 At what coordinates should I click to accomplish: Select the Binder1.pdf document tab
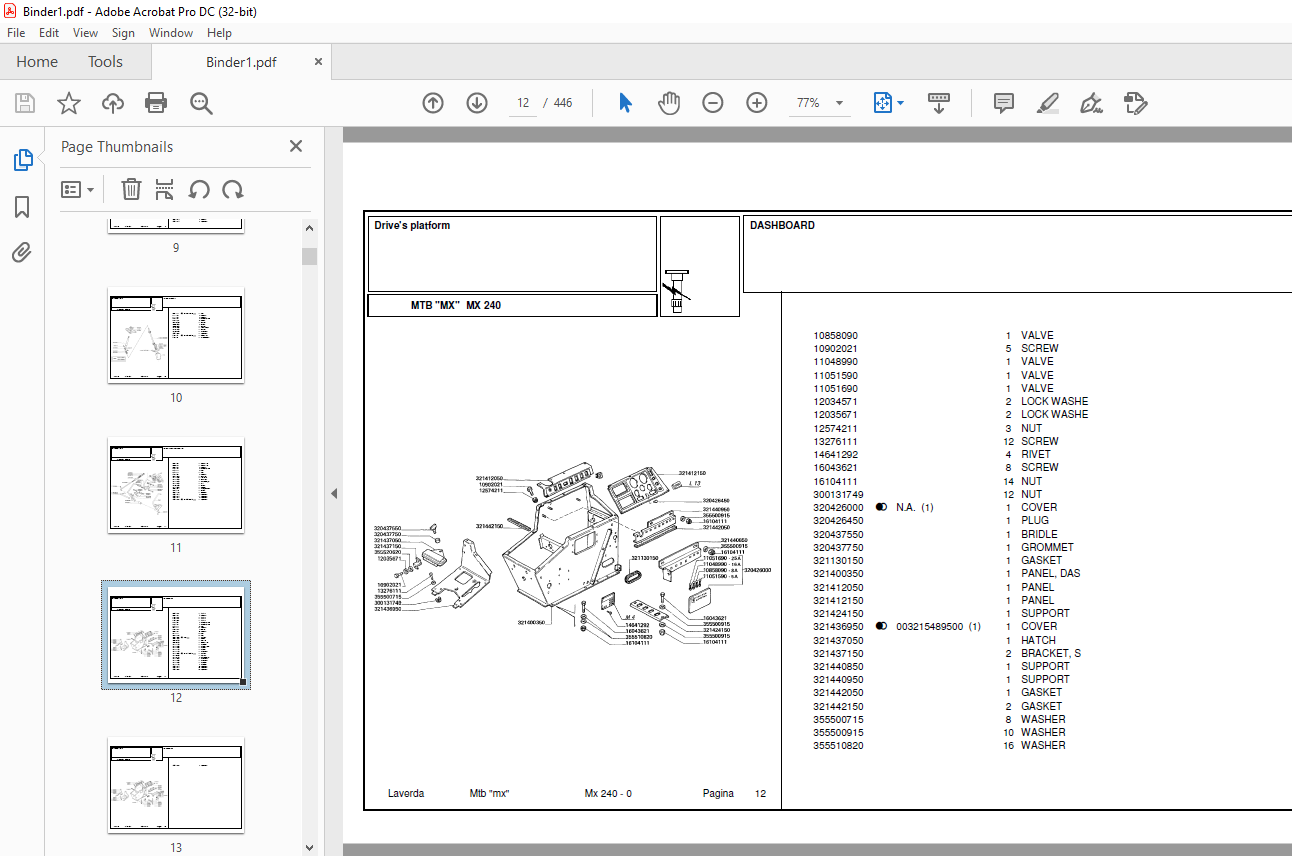point(241,62)
